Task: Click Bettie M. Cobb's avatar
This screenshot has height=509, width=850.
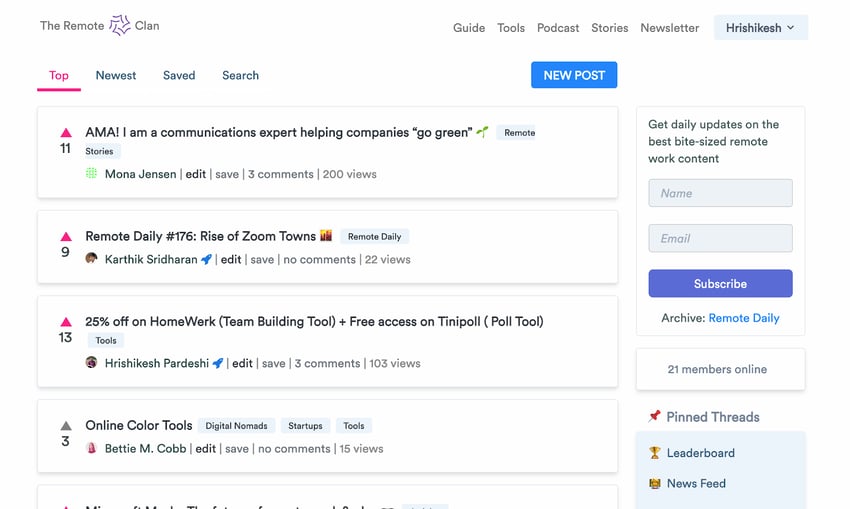Action: coord(91,448)
